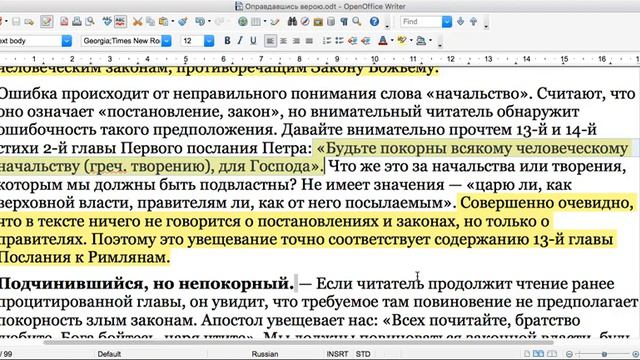
Task: Undo the last action
Action: 200,22
